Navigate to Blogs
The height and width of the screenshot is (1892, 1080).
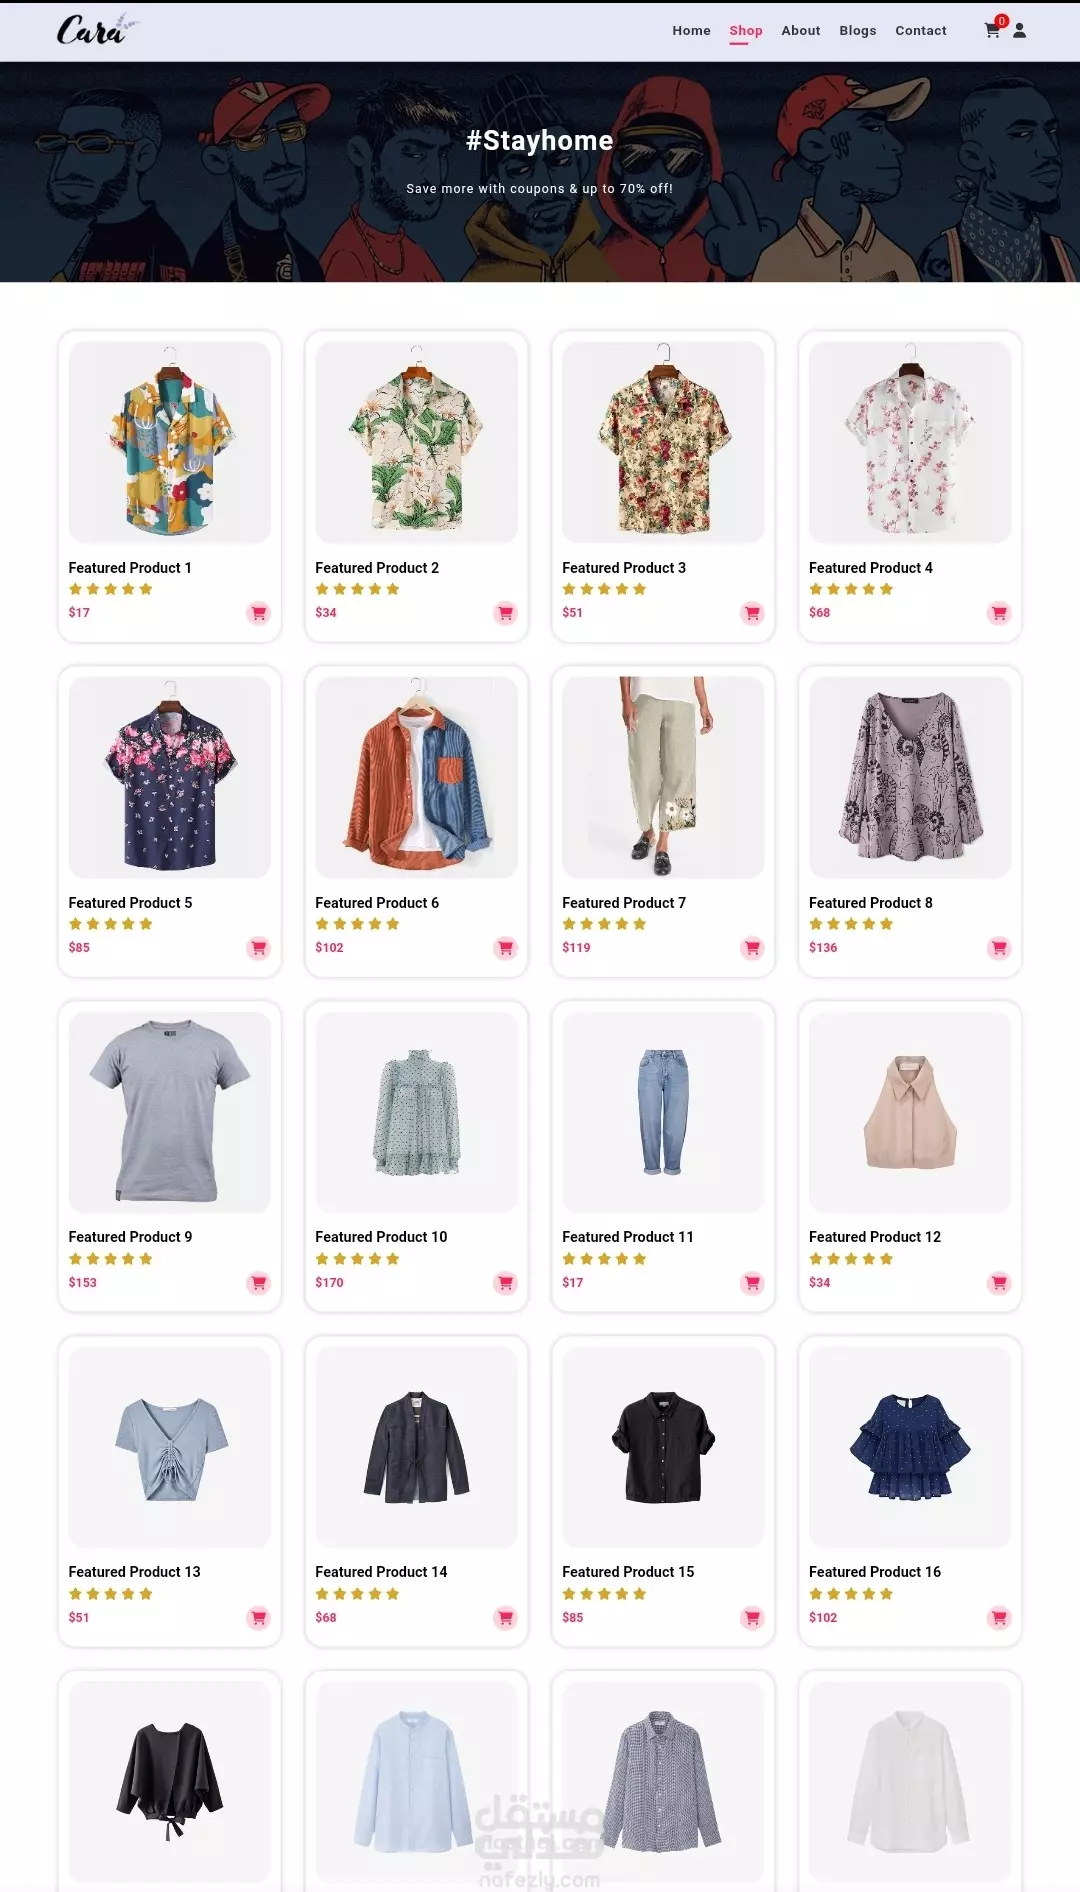[857, 31]
